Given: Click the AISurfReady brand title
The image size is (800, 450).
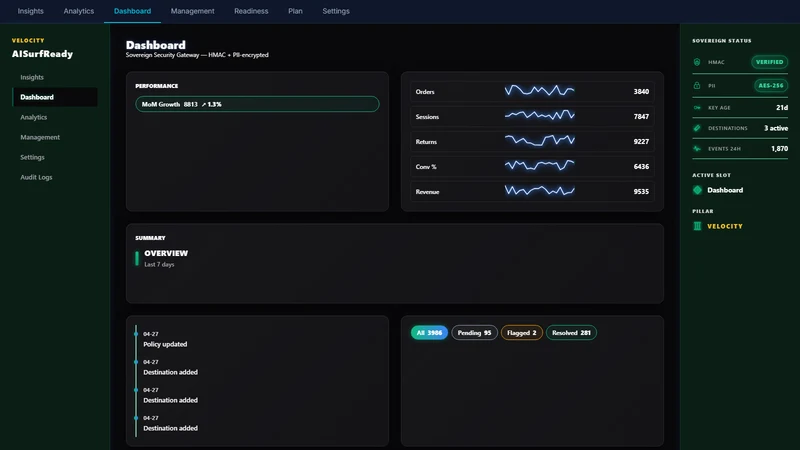Looking at the screenshot, I should (42, 54).
